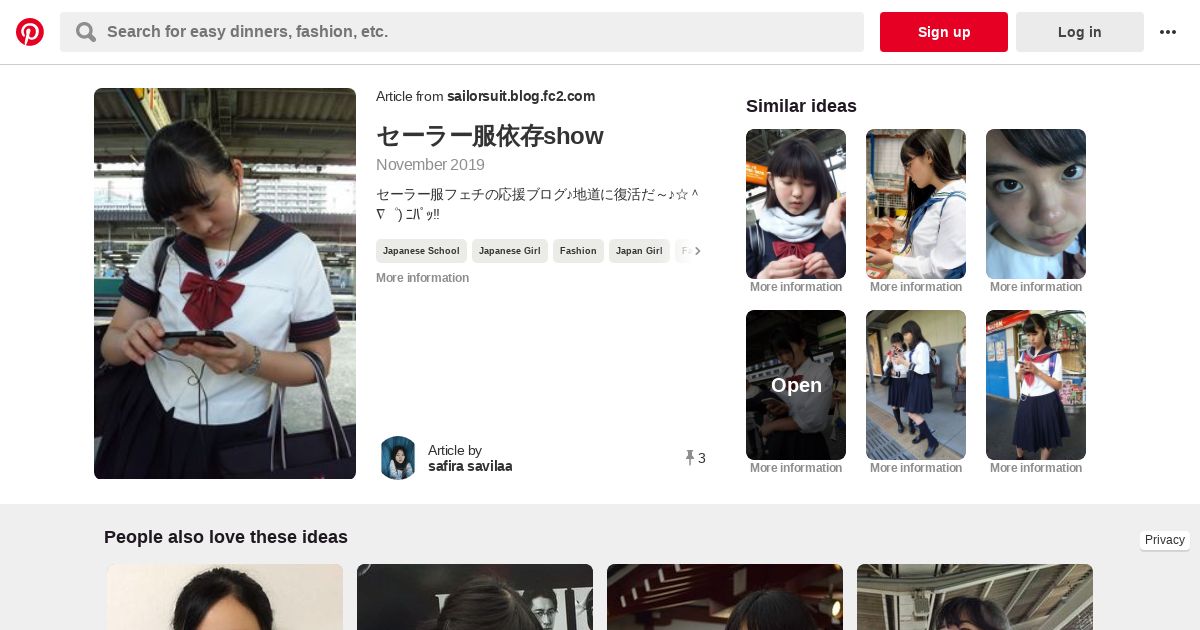The height and width of the screenshot is (630, 1200).
Task: Click the search magnifier icon
Action: [86, 32]
